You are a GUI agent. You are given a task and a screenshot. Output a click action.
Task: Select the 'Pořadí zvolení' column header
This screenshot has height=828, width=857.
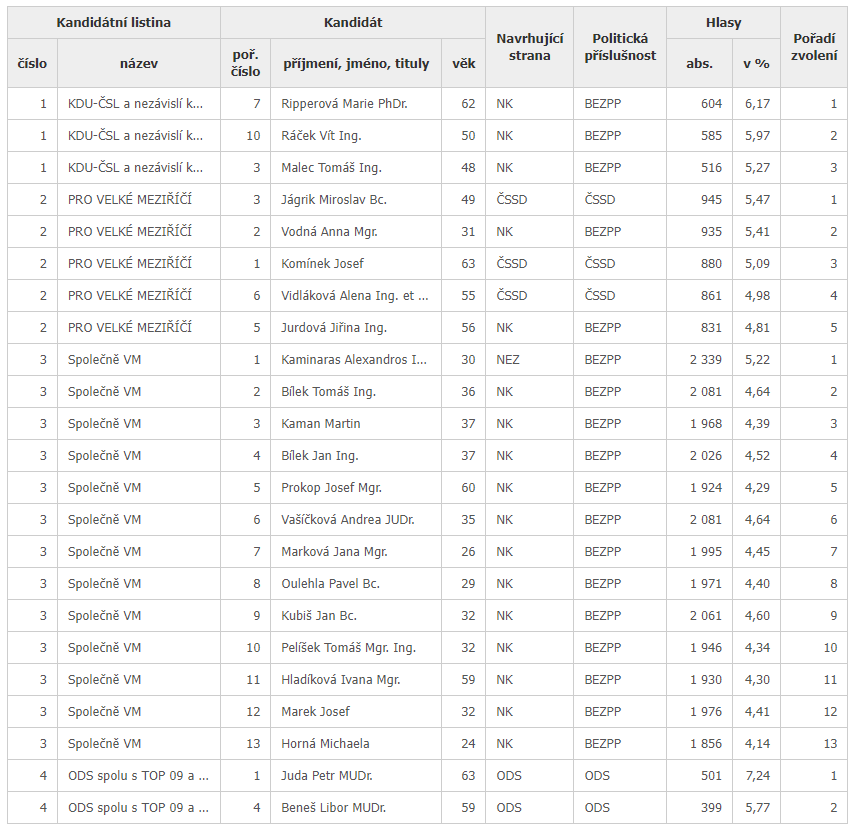pos(814,47)
